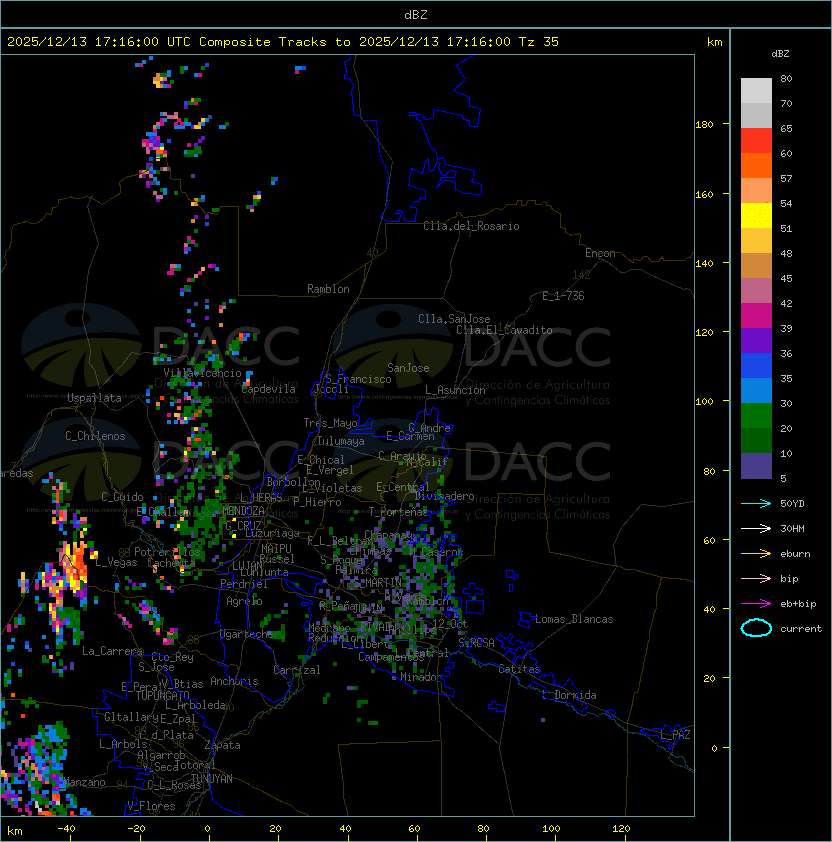Screen dimensions: 832x842
Task: Click the 'L_Asuncion' place label
Action: pos(455,390)
